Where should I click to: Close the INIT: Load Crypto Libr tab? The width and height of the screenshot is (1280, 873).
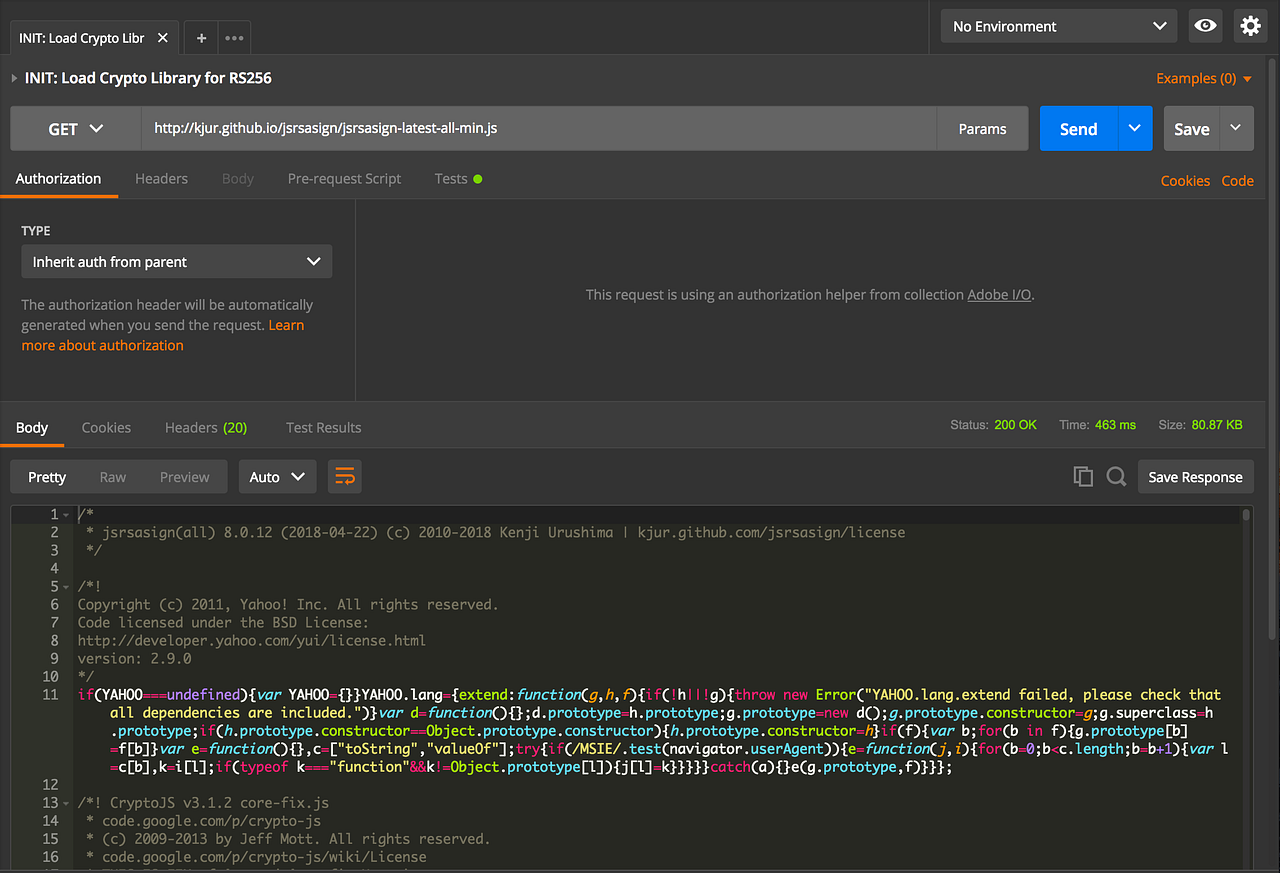163,37
